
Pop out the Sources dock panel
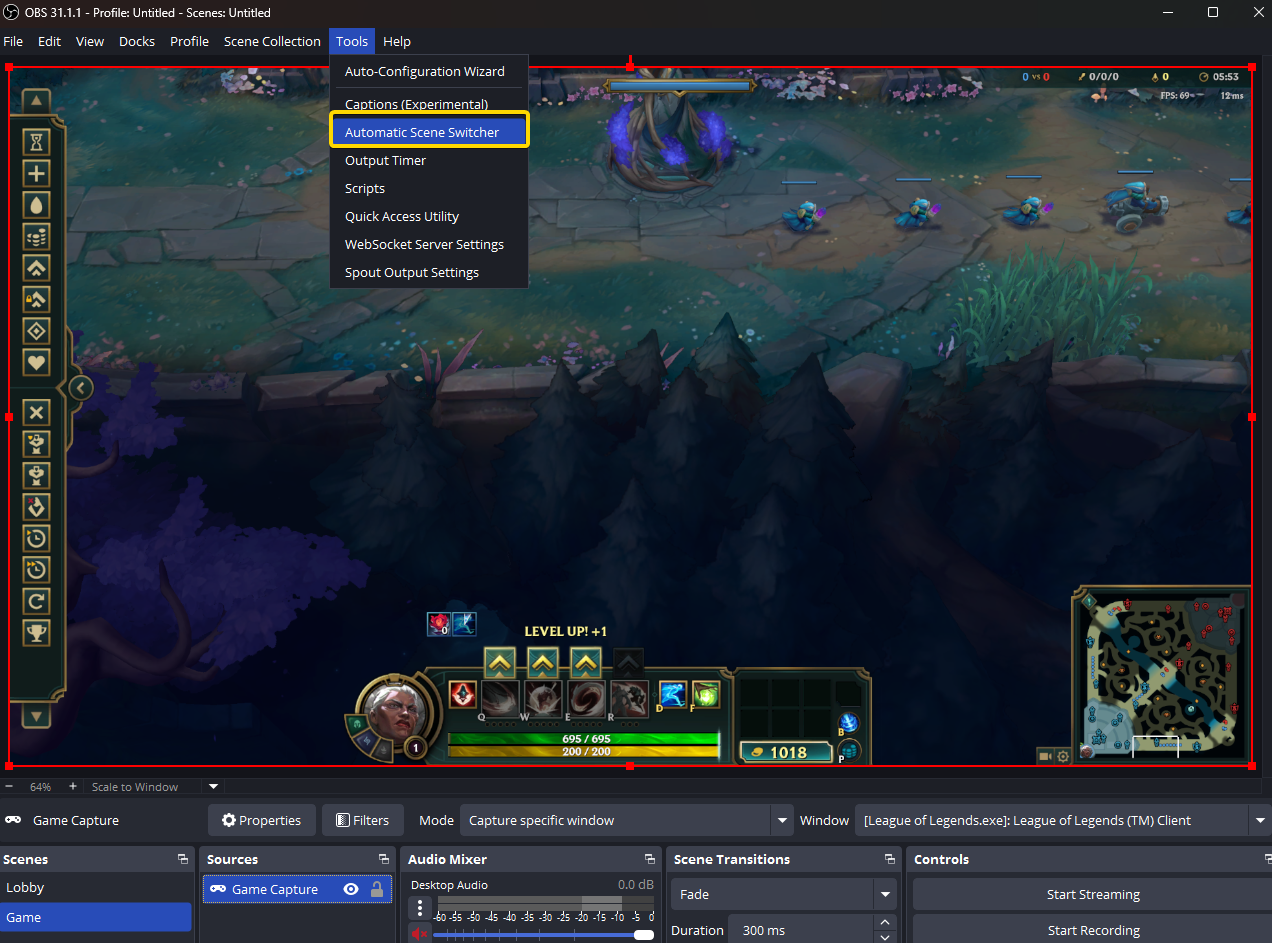(x=383, y=859)
